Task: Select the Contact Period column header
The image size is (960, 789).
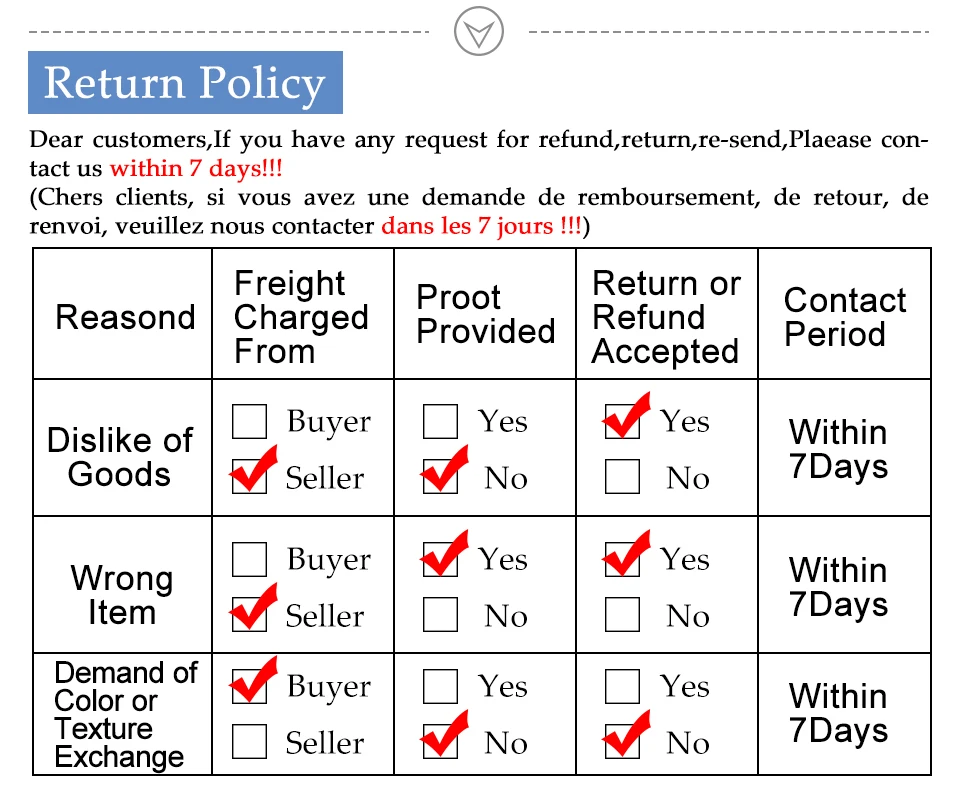Action: (844, 314)
